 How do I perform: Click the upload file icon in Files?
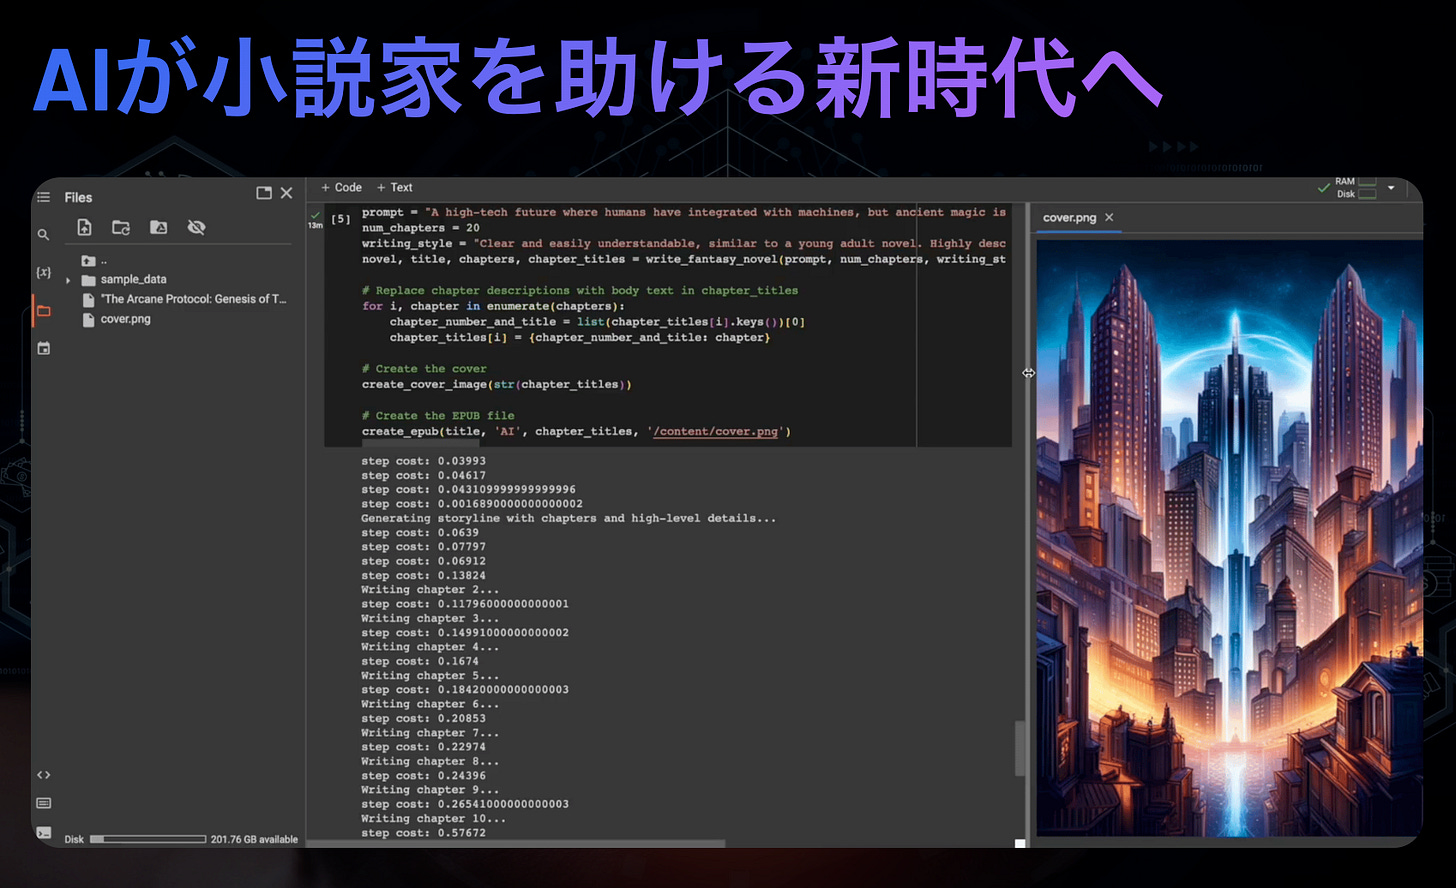click(x=84, y=228)
